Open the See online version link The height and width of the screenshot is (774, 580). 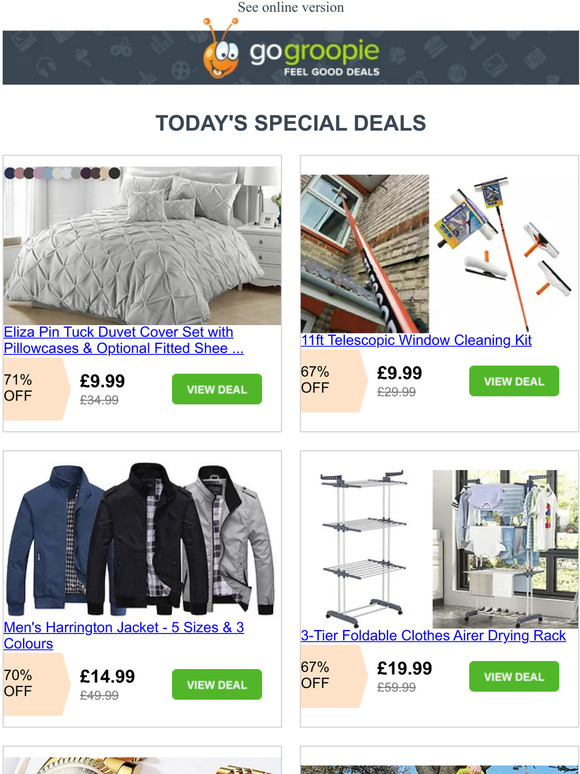(x=290, y=7)
